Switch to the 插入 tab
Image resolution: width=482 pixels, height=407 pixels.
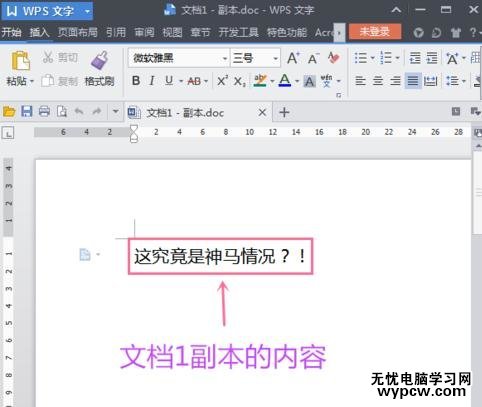[39, 32]
